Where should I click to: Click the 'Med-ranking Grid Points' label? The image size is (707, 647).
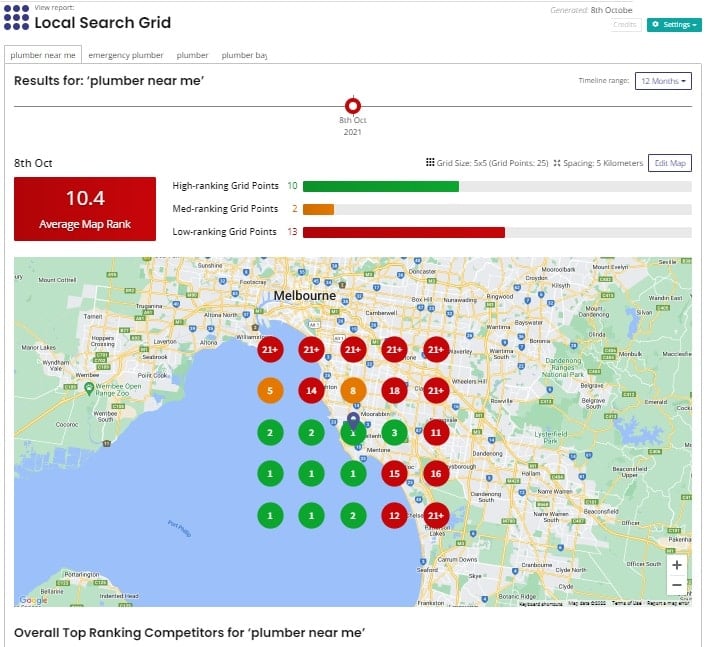pos(225,209)
